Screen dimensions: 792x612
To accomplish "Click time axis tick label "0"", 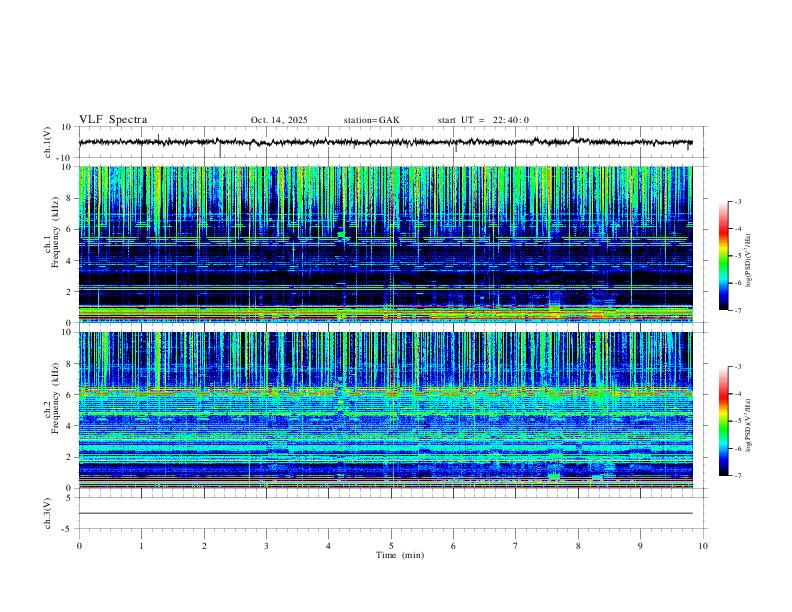I will pos(79,546).
